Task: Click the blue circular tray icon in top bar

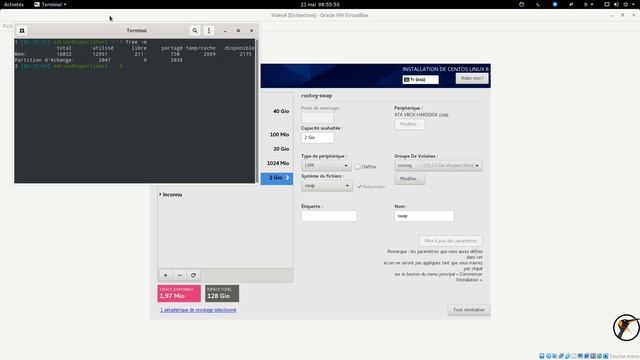Action: 555,4
